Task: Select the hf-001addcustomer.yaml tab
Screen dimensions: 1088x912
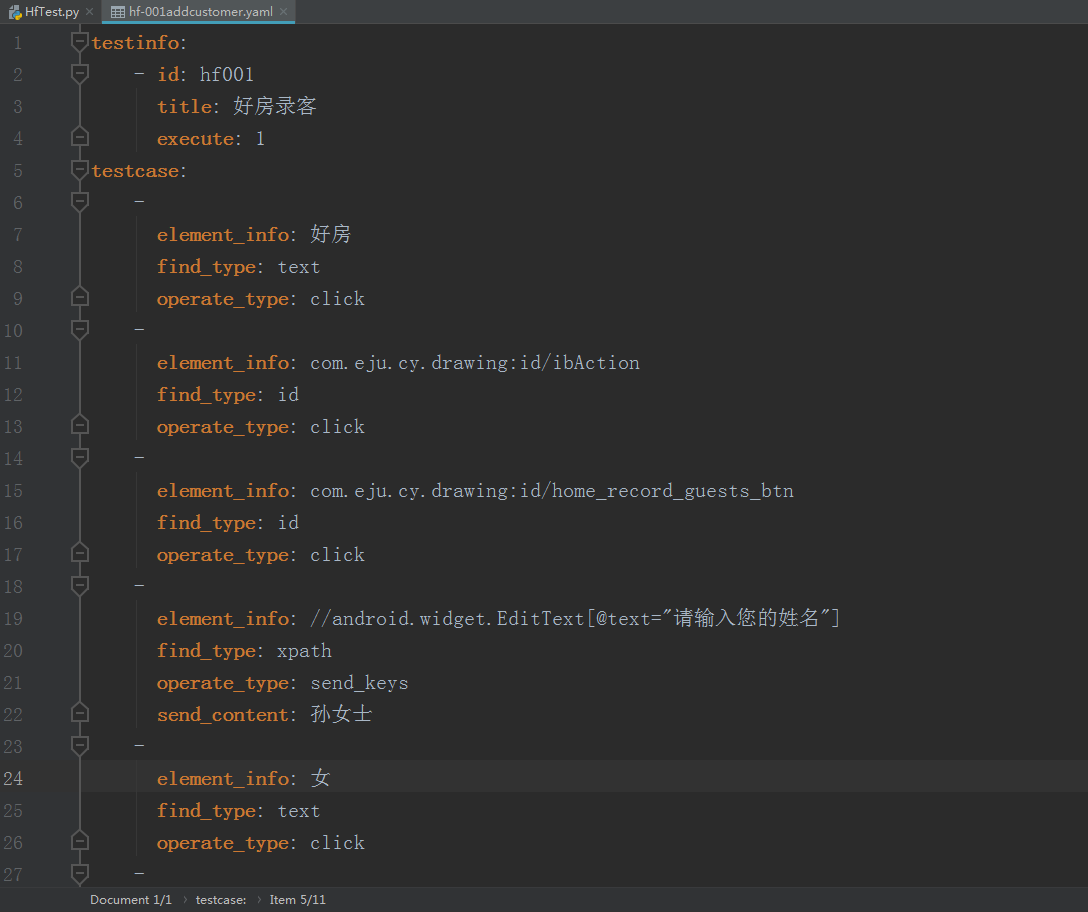Action: pos(200,12)
